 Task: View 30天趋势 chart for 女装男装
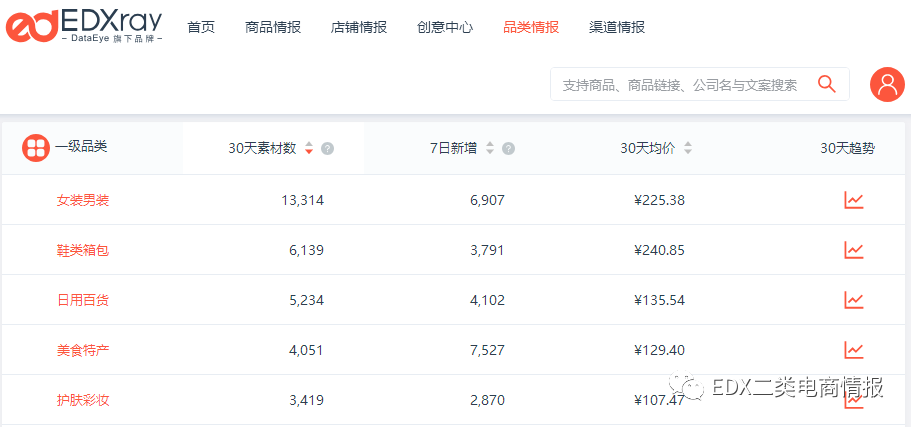point(853,200)
